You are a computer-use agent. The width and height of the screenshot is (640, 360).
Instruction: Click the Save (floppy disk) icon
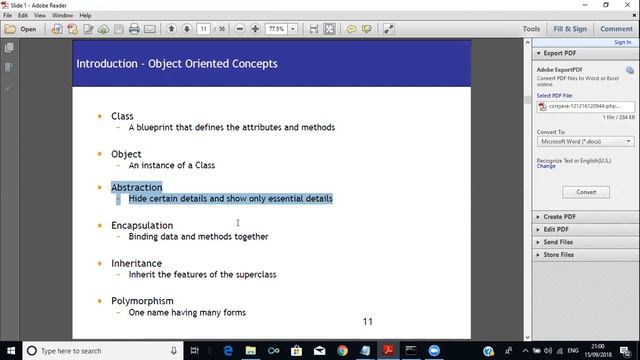[119, 29]
